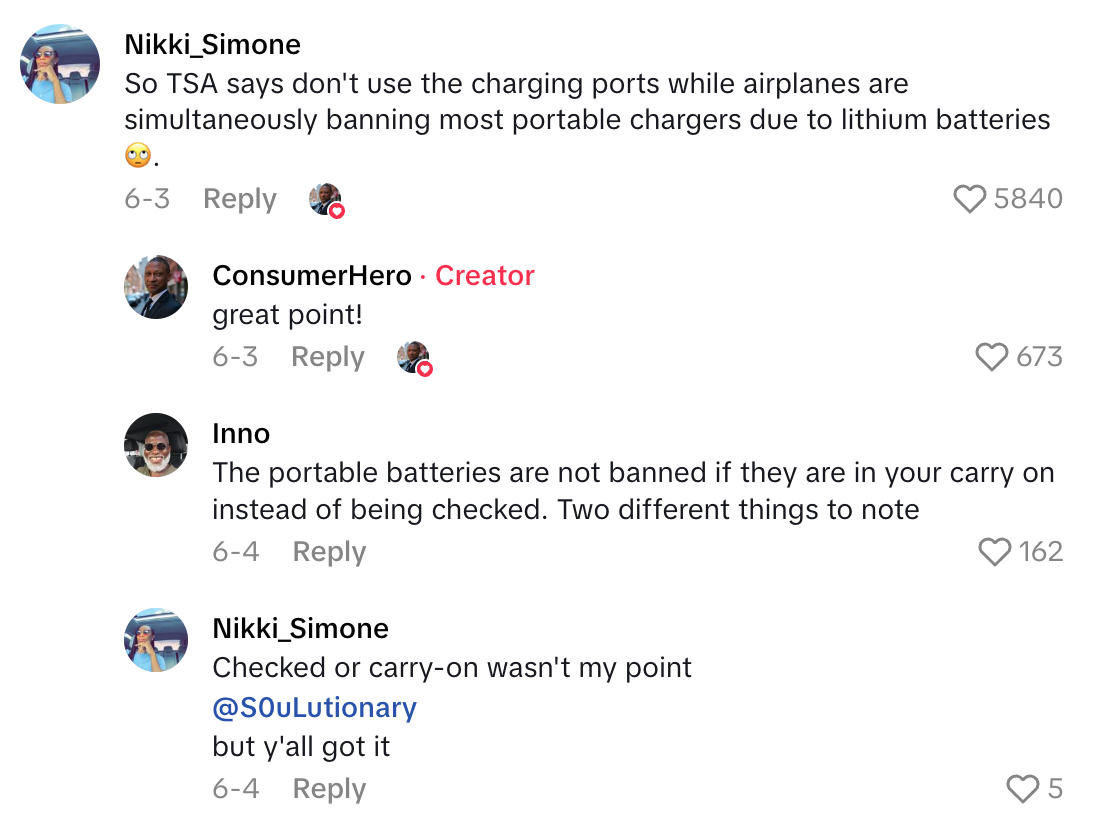The width and height of the screenshot is (1100, 828).
Task: Like ConsumerHero's 'great point!' reply
Action: pos(991,357)
